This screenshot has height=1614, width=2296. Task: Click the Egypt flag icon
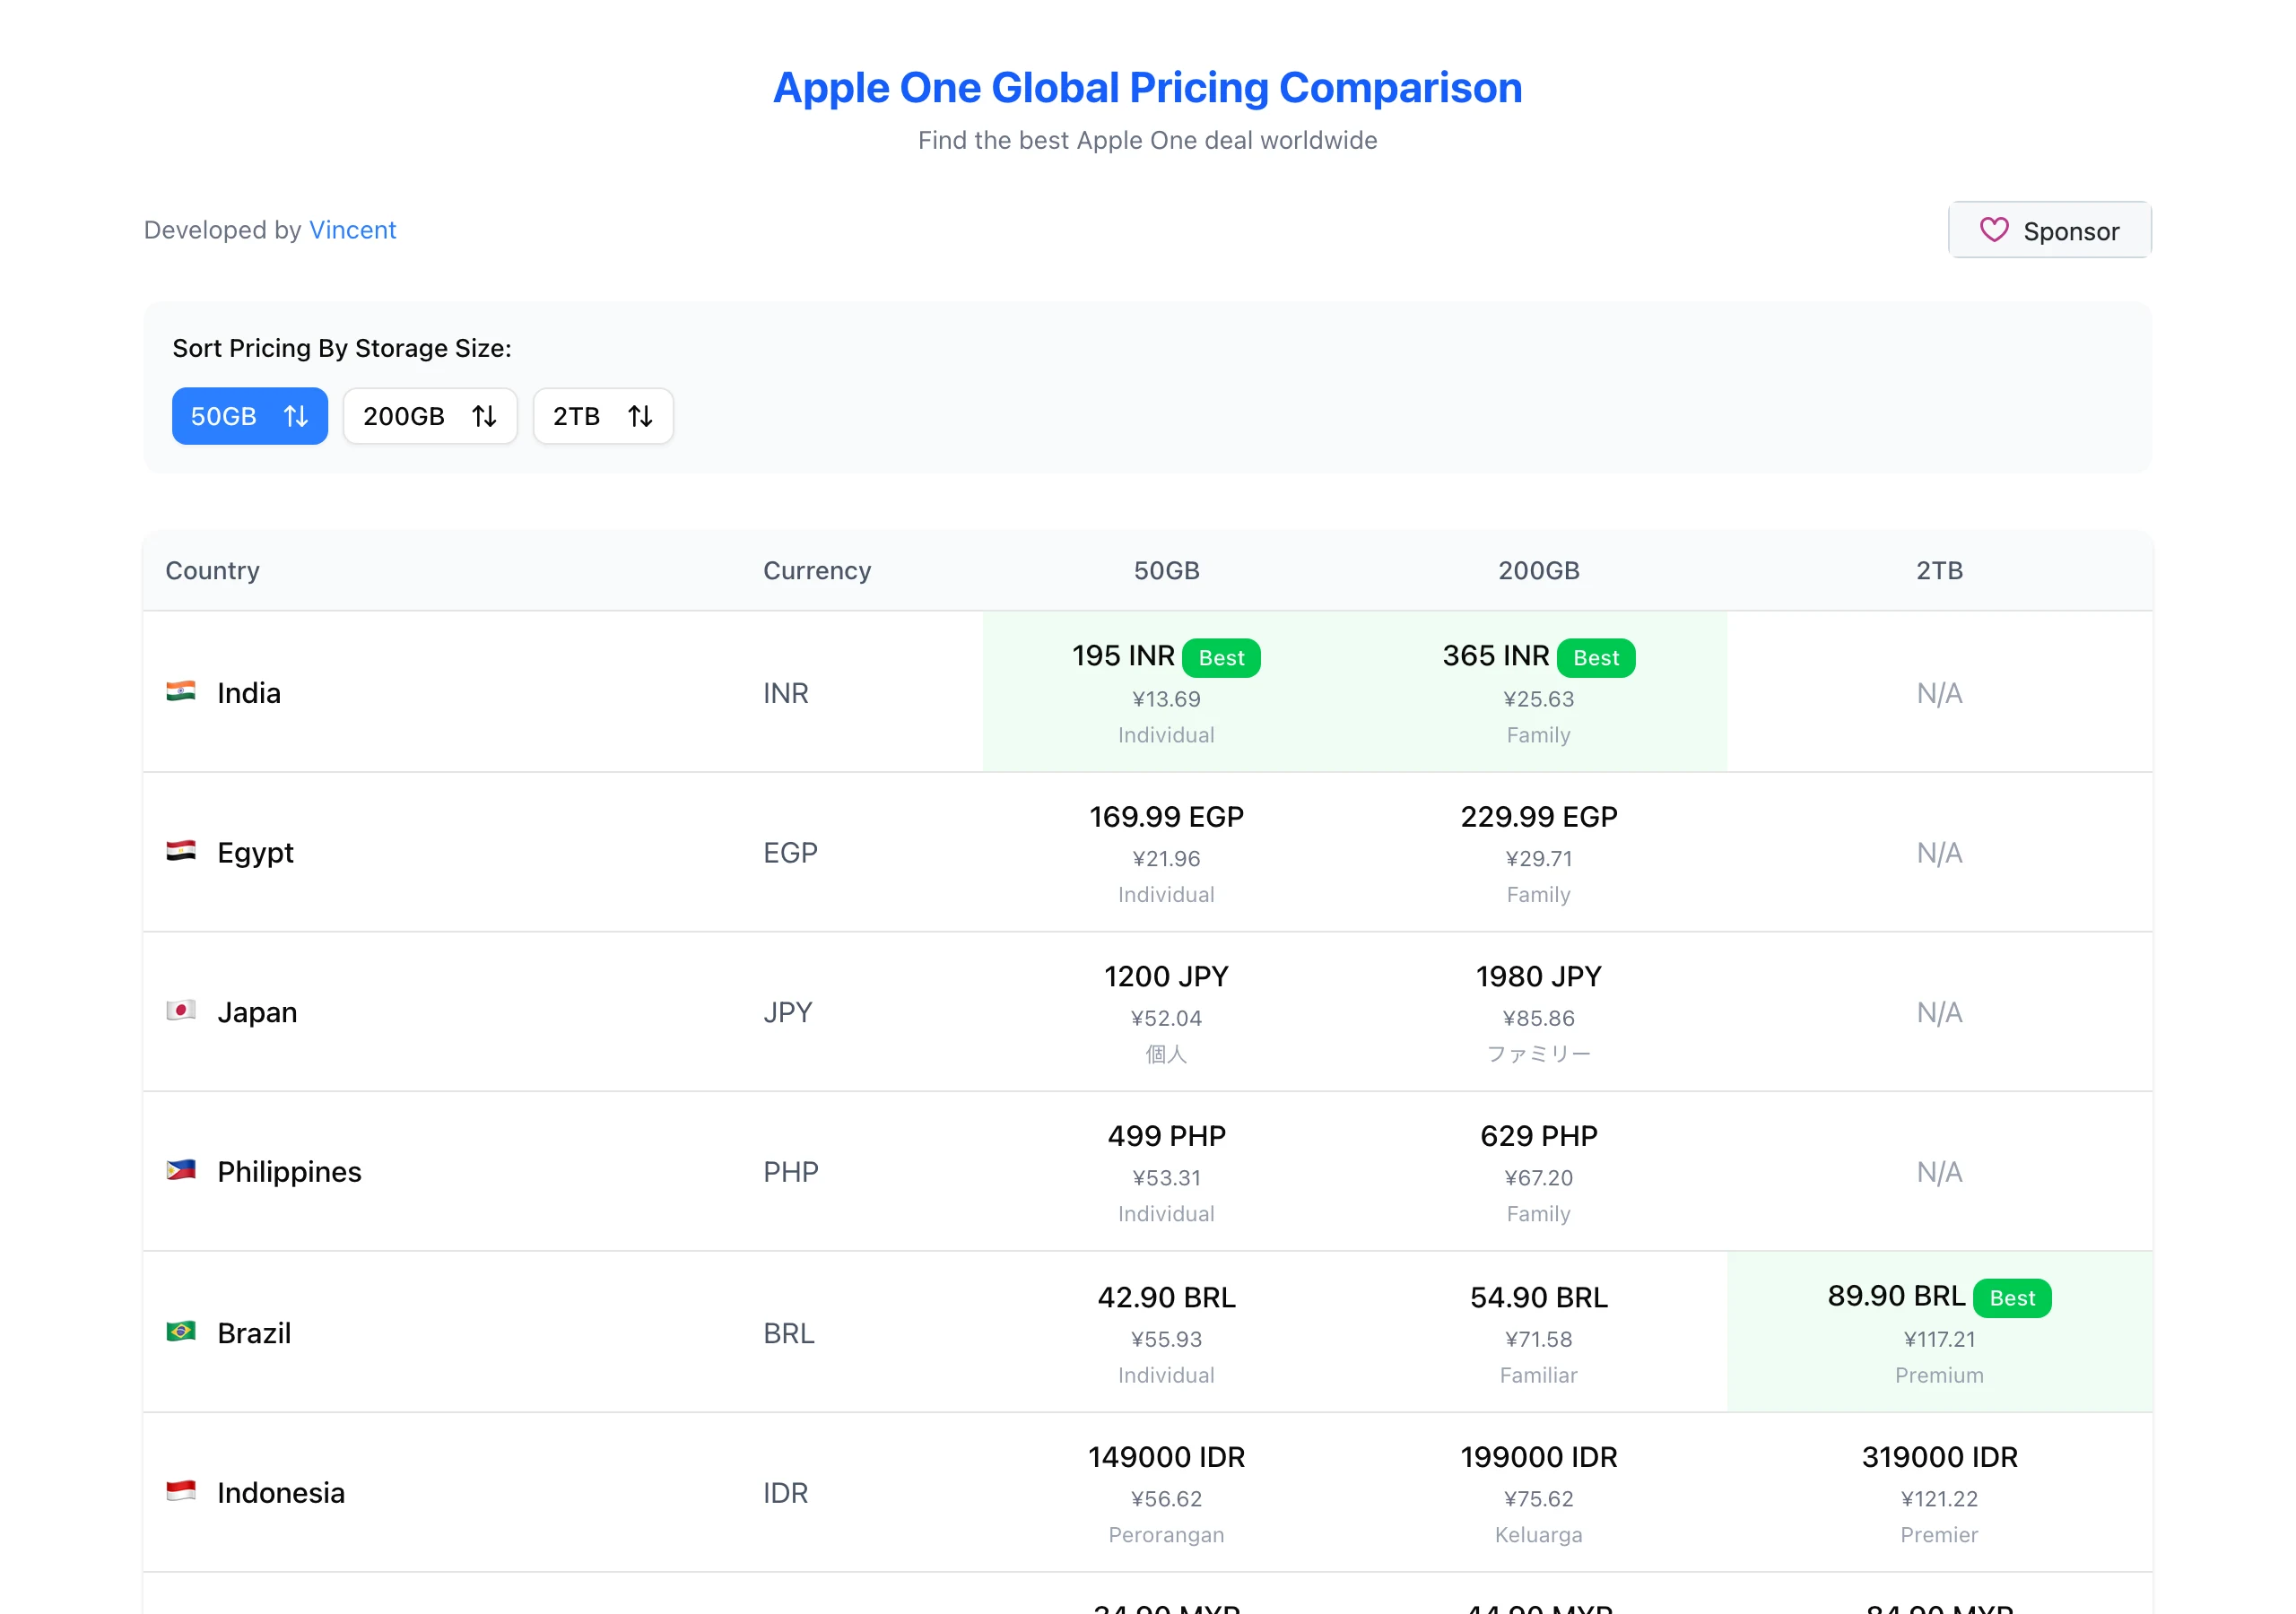181,851
